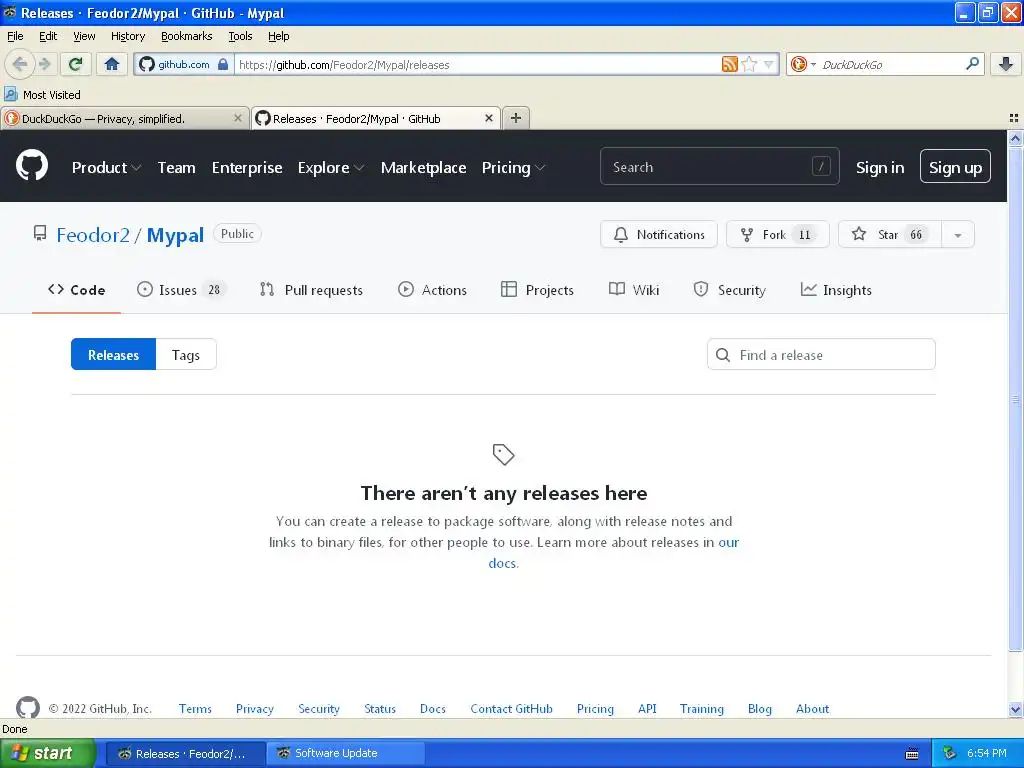Expand the Pricing dropdown in header
This screenshot has width=1024, height=768.
coord(513,168)
